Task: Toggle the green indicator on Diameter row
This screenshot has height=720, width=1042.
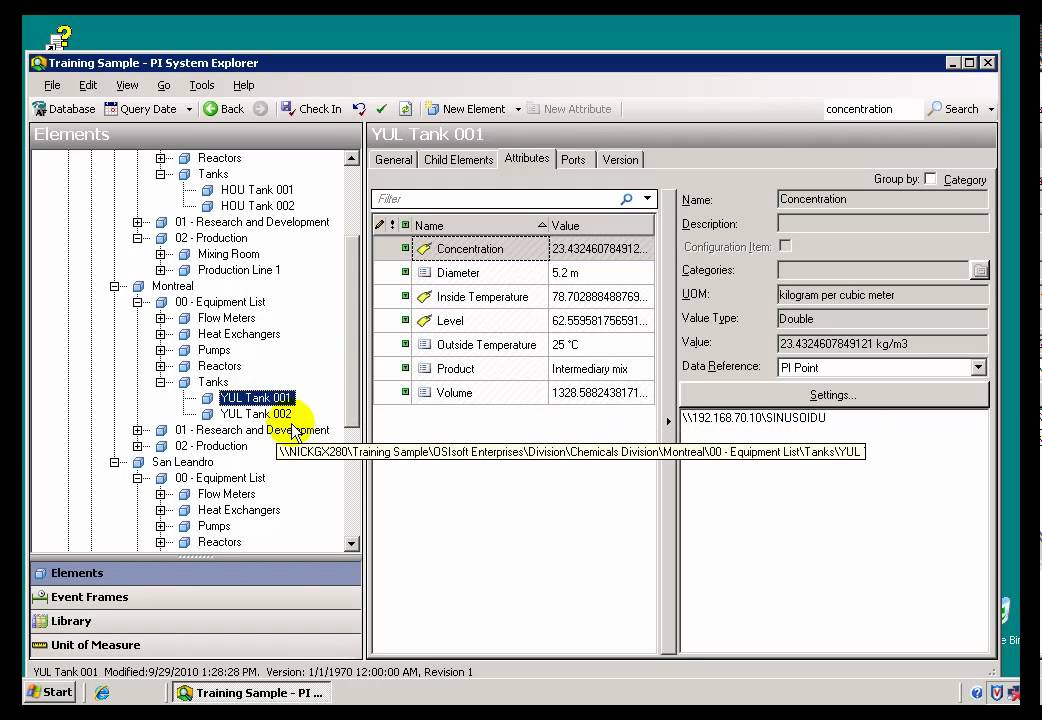Action: tap(405, 272)
